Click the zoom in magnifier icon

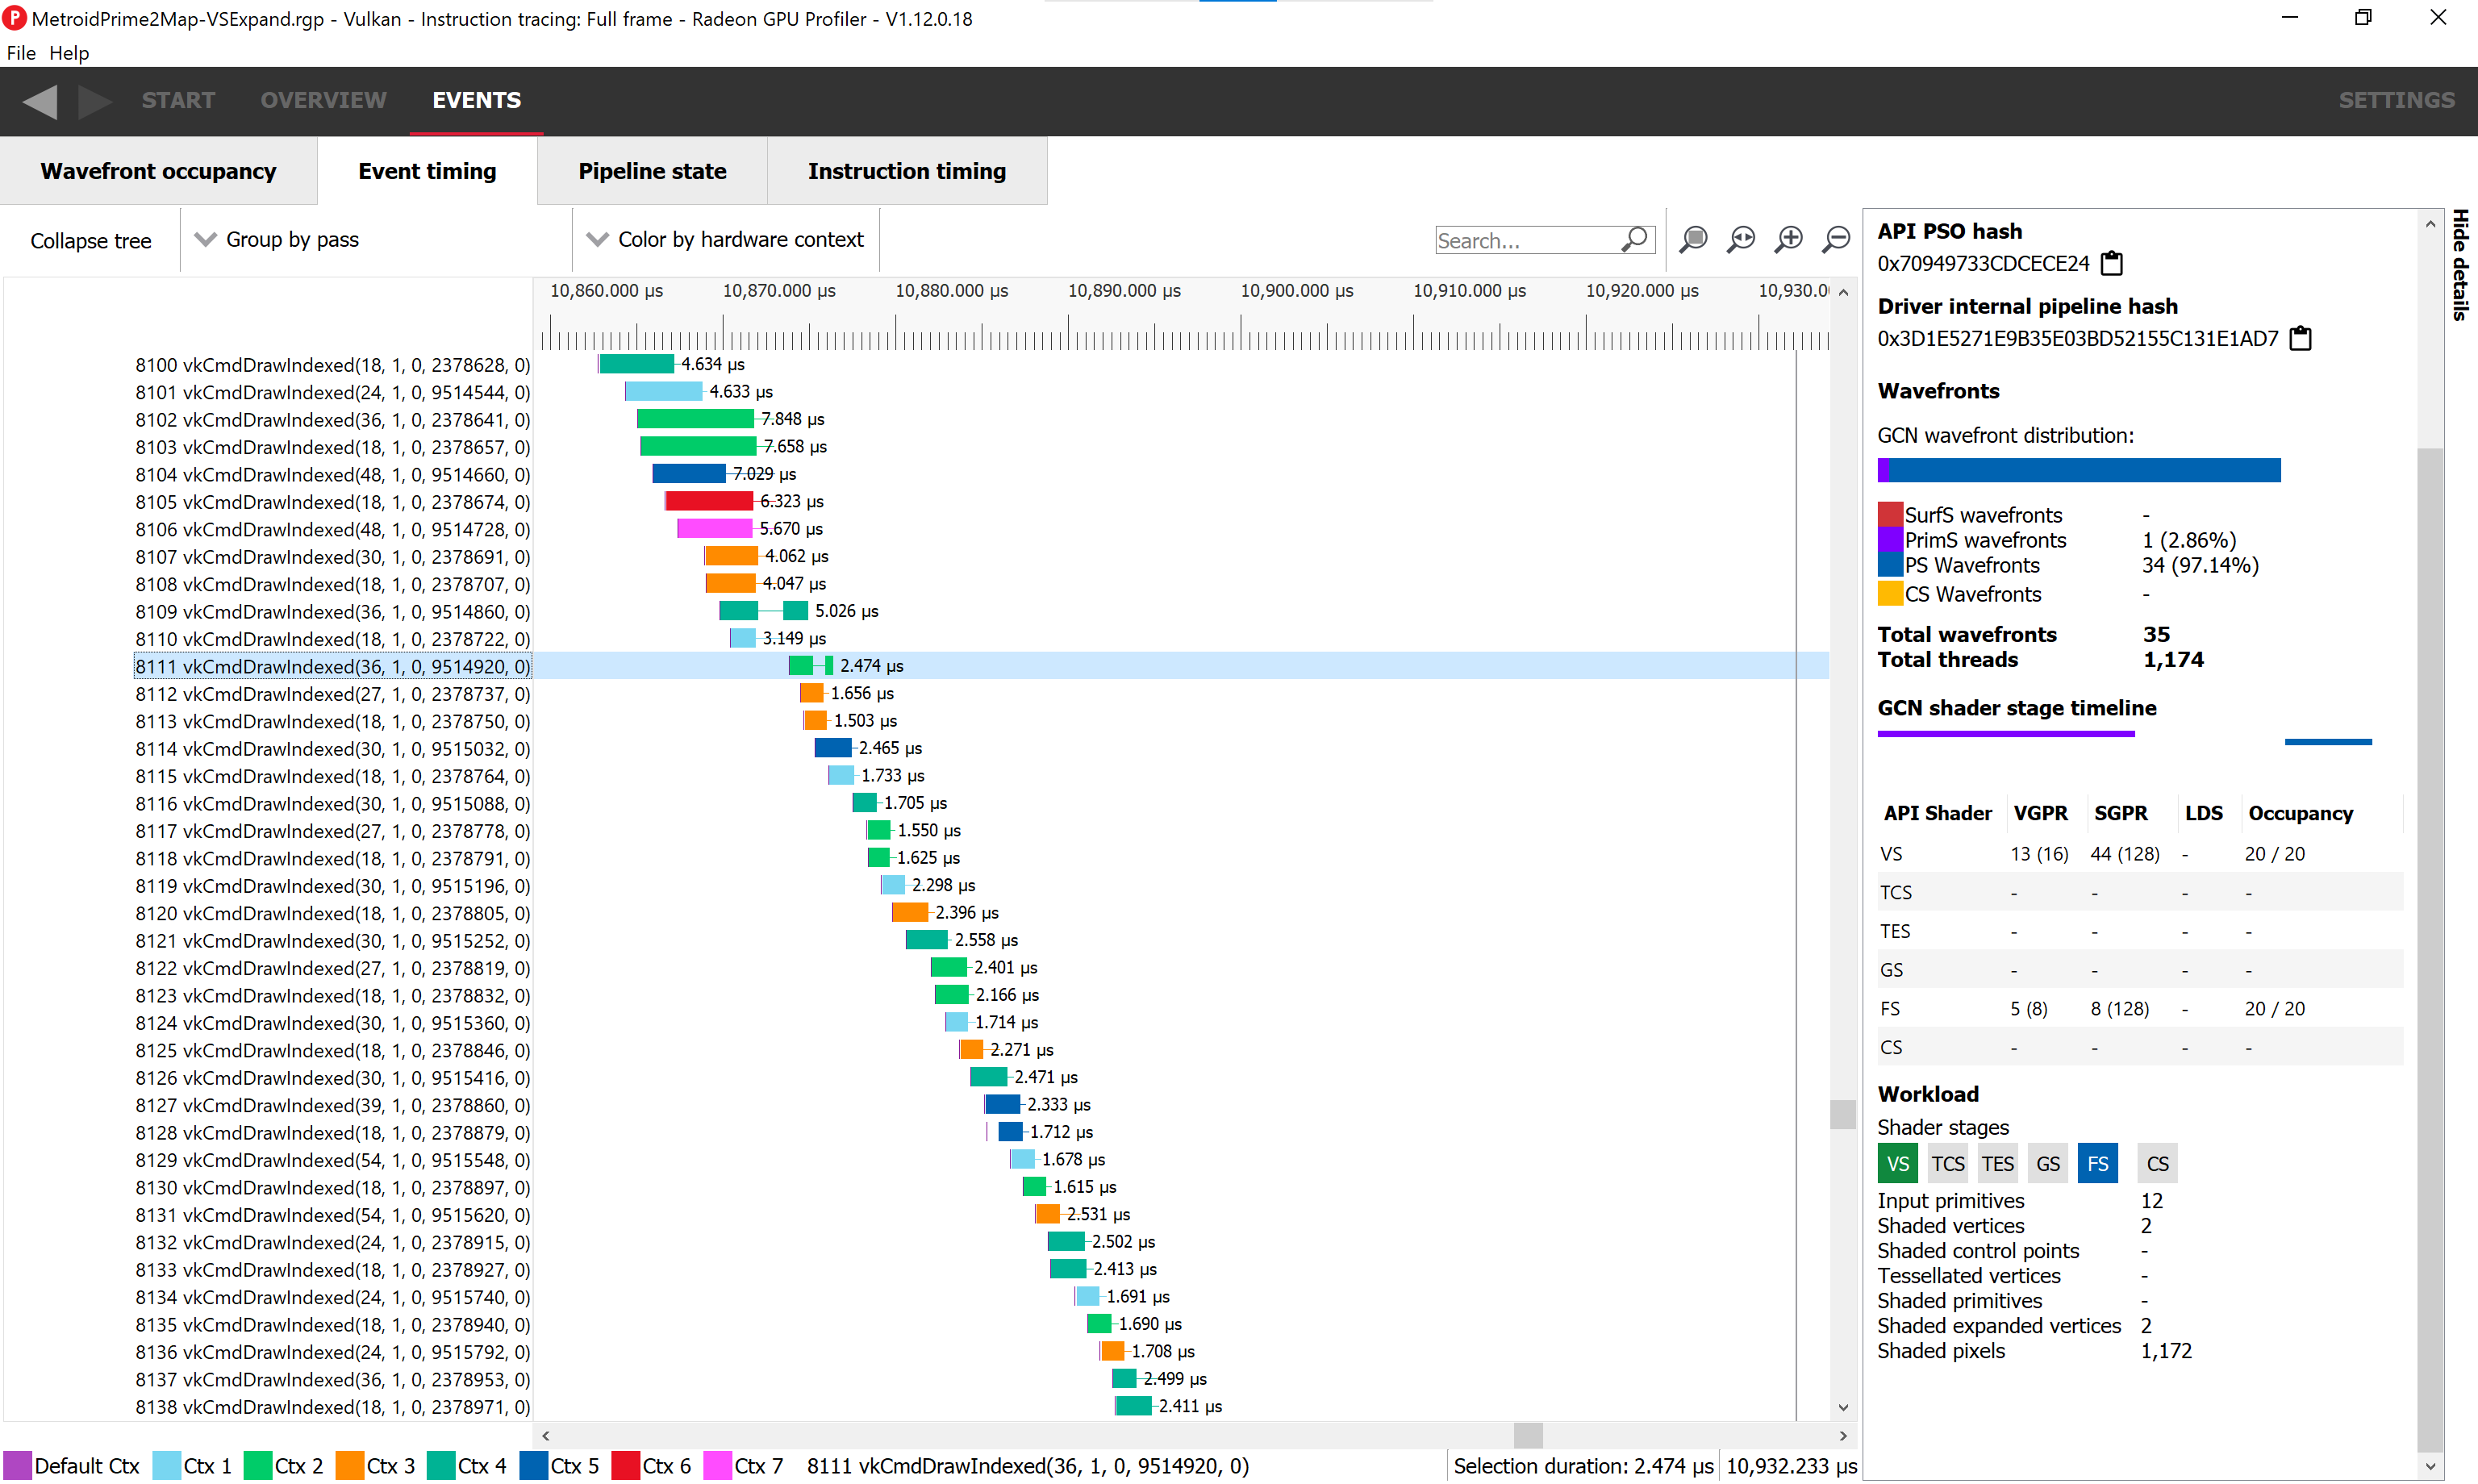point(1789,239)
